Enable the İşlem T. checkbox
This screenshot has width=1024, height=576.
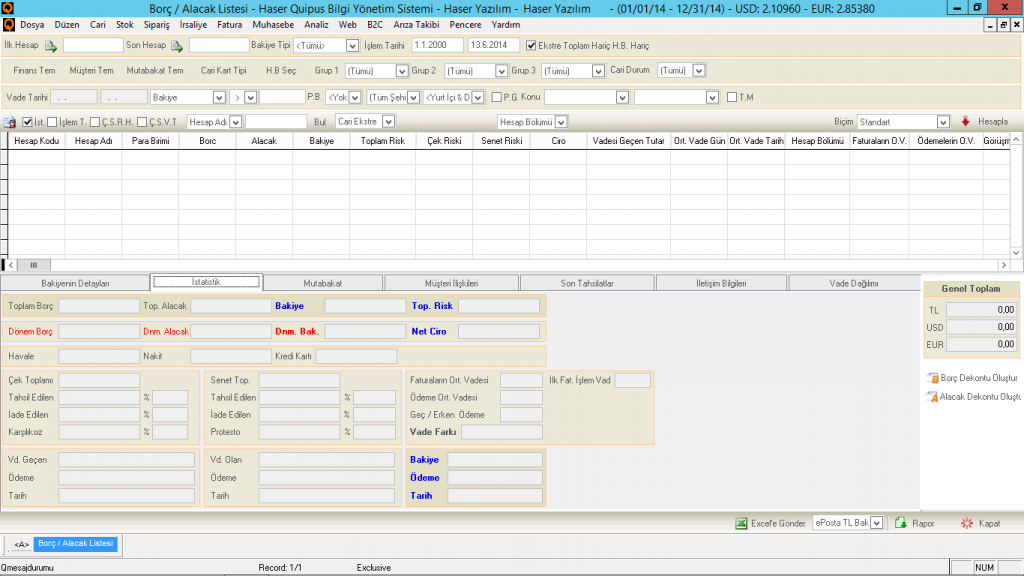click(x=52, y=122)
